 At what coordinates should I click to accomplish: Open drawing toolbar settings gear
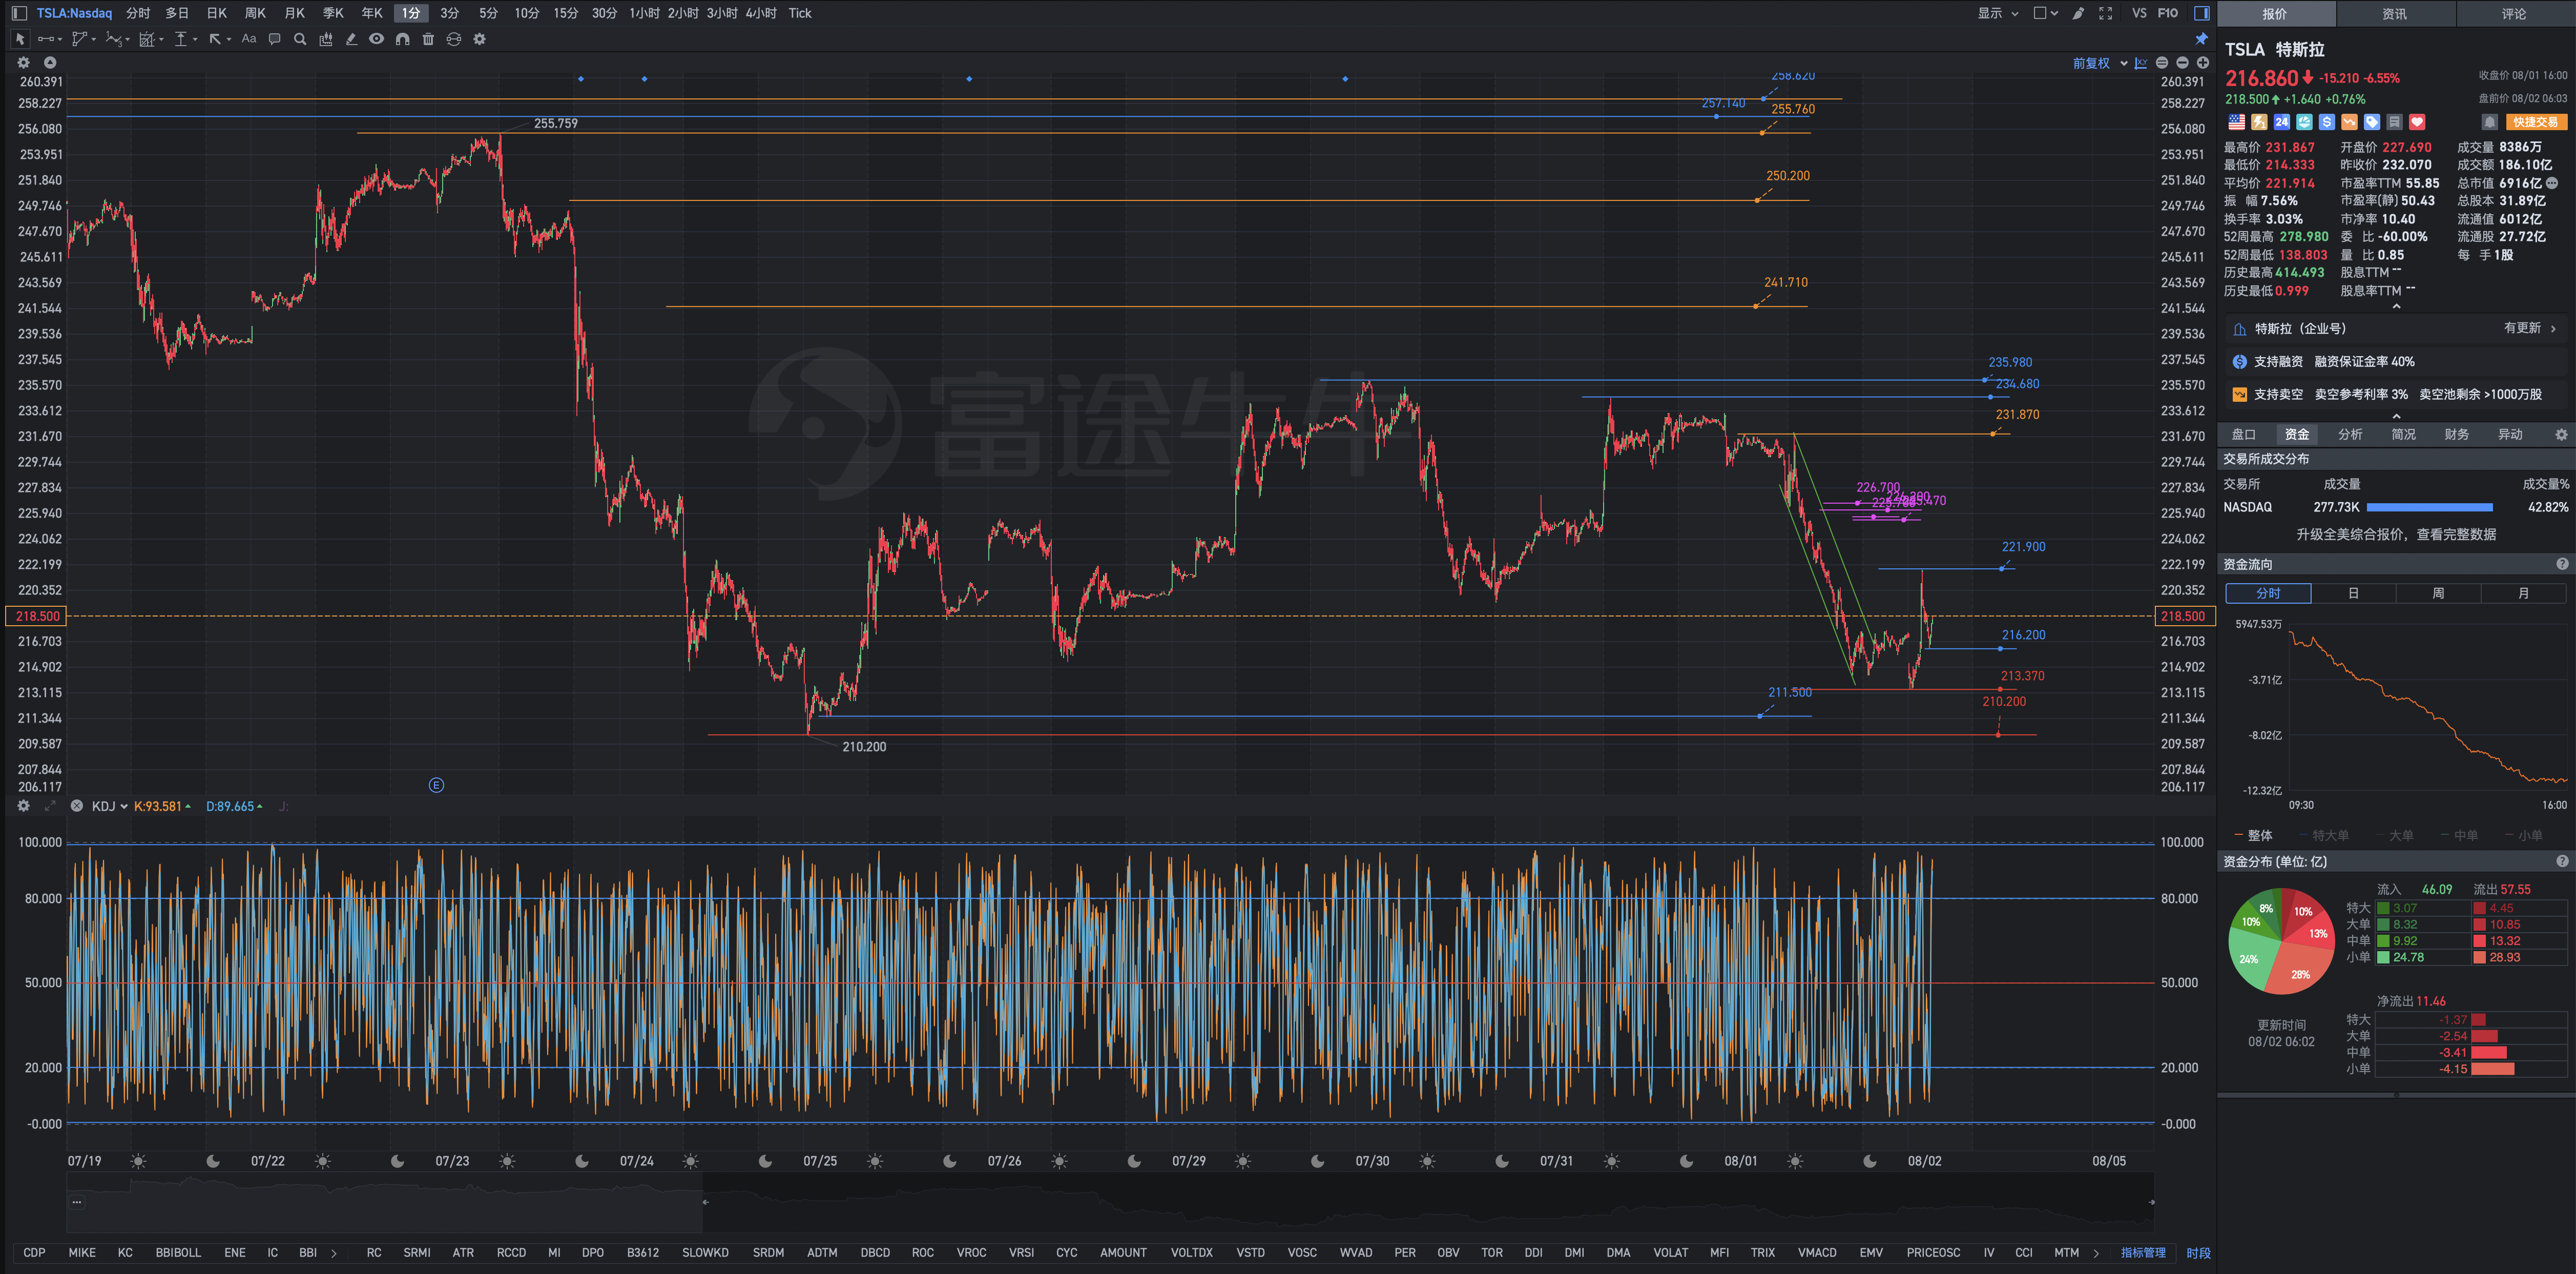tap(479, 39)
